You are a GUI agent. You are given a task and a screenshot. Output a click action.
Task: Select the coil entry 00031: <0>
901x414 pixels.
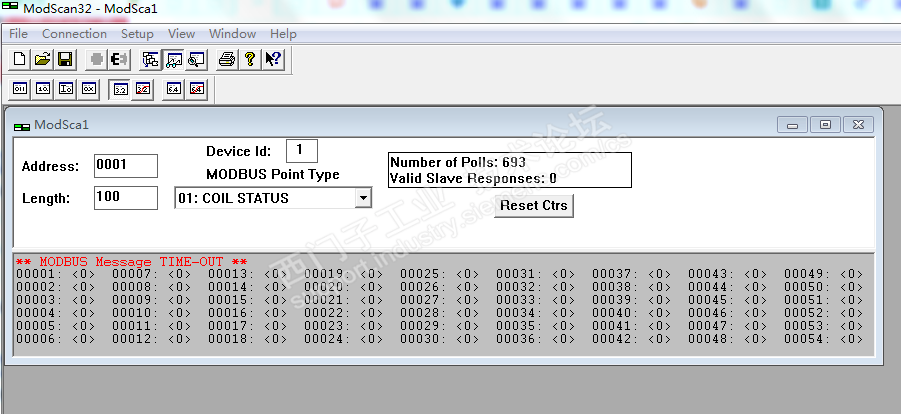535,274
